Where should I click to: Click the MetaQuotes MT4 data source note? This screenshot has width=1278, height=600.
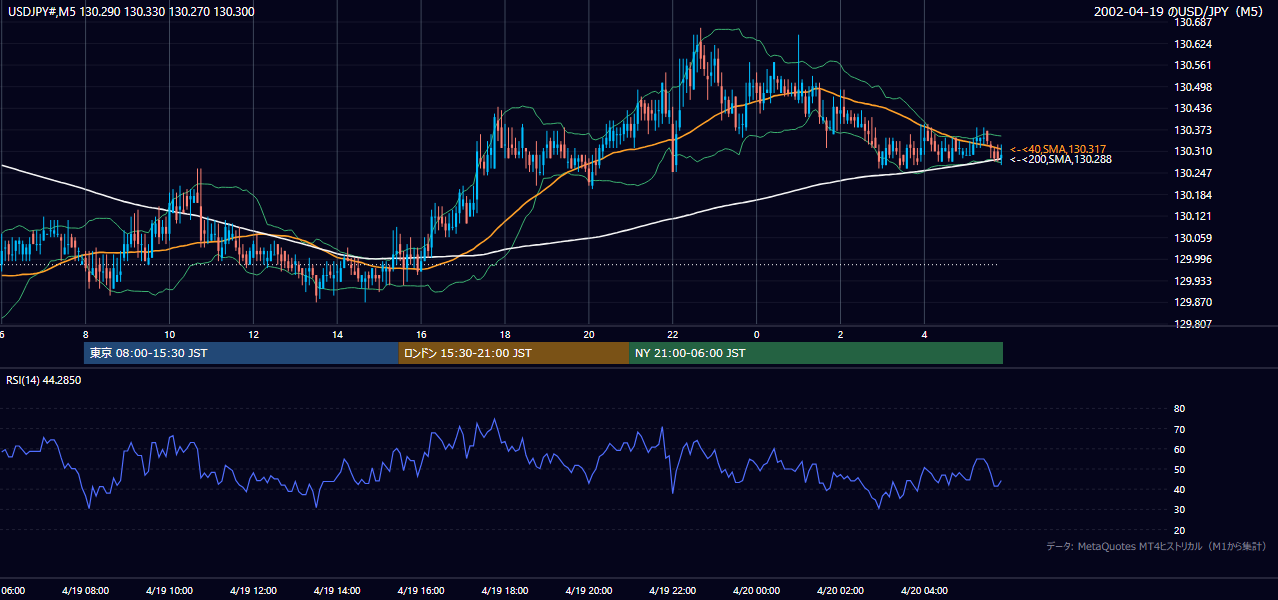pos(1157,546)
